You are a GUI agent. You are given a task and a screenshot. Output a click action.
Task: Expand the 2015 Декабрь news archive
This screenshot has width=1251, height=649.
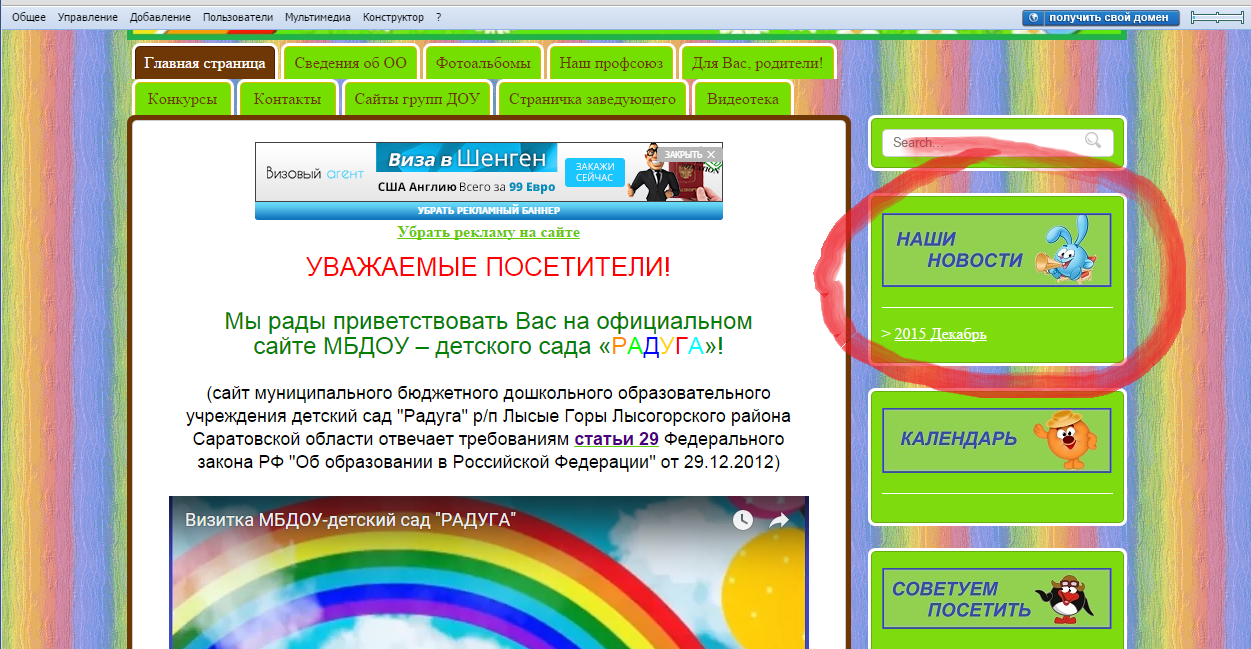click(x=940, y=334)
